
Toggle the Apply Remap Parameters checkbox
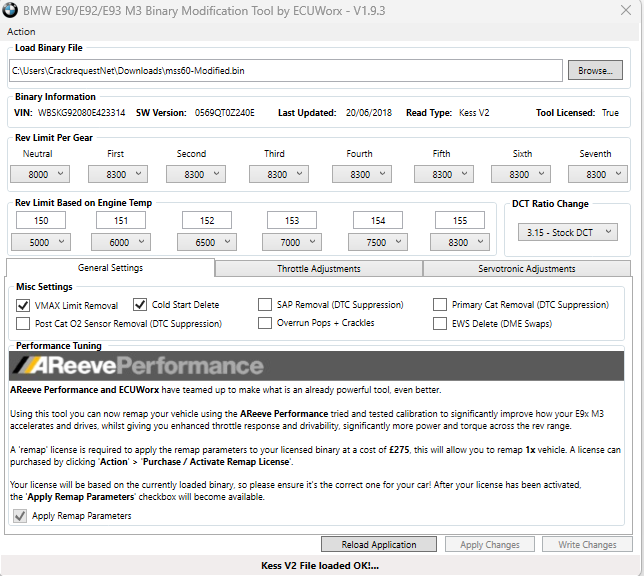click(x=20, y=516)
